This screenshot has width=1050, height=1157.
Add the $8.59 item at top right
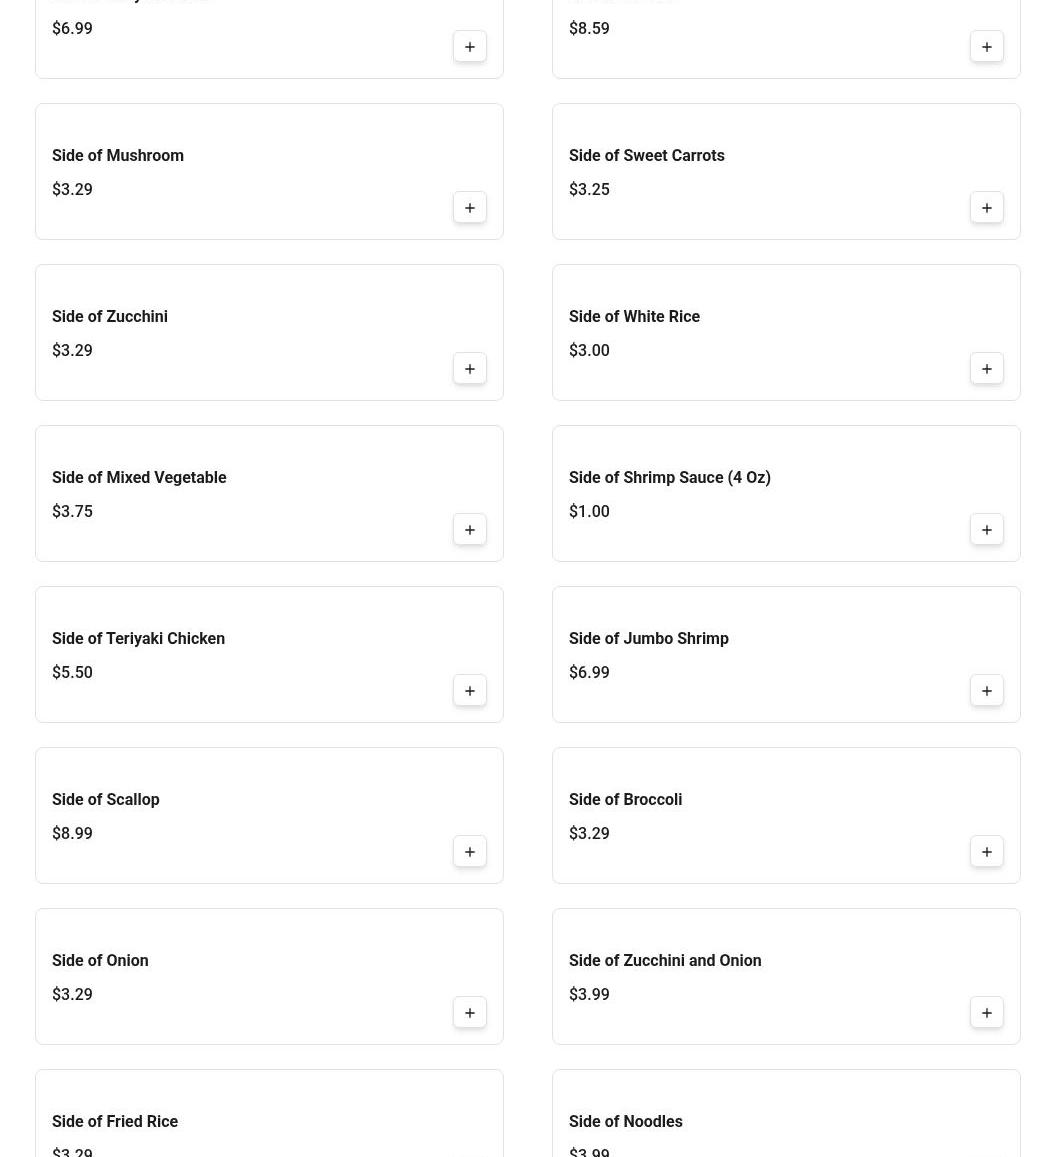pos(986,47)
